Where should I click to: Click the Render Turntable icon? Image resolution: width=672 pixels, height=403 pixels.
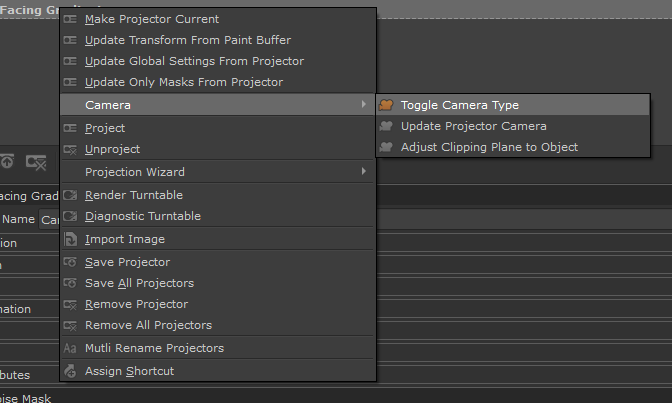(x=70, y=195)
